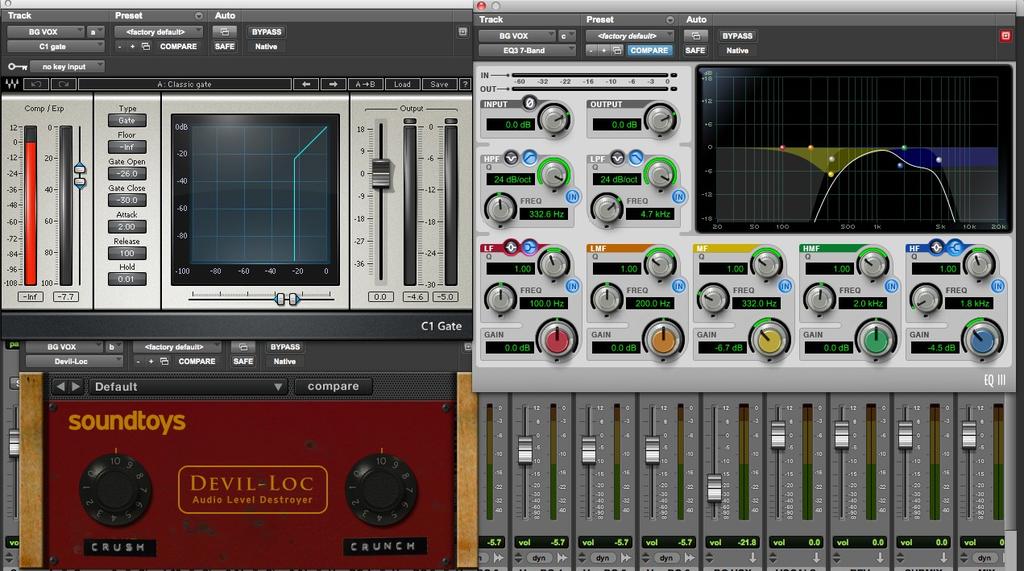The image size is (1024, 571).
Task: Open the insert 'c' selector in EQ3 window
Action: tap(566, 36)
